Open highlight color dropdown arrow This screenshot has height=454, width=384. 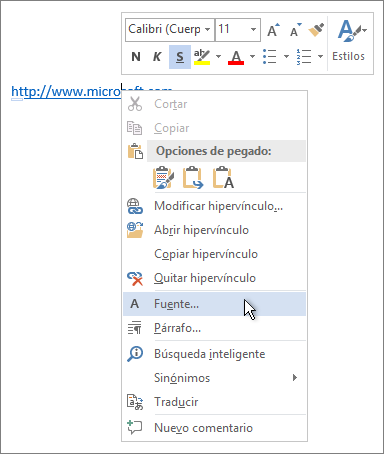[x=218, y=57]
